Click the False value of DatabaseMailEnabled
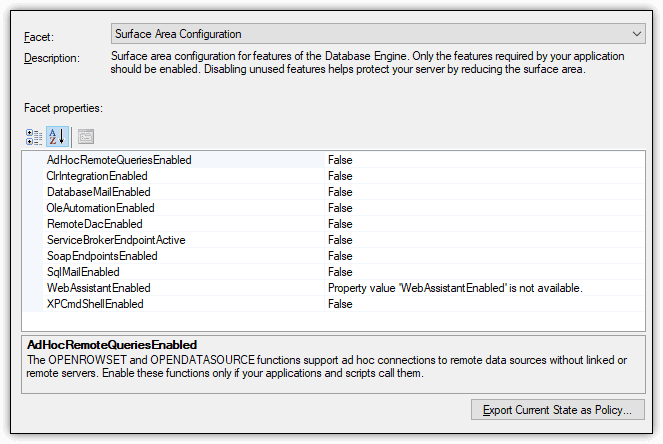The height and width of the screenshot is (444, 663). click(x=340, y=192)
